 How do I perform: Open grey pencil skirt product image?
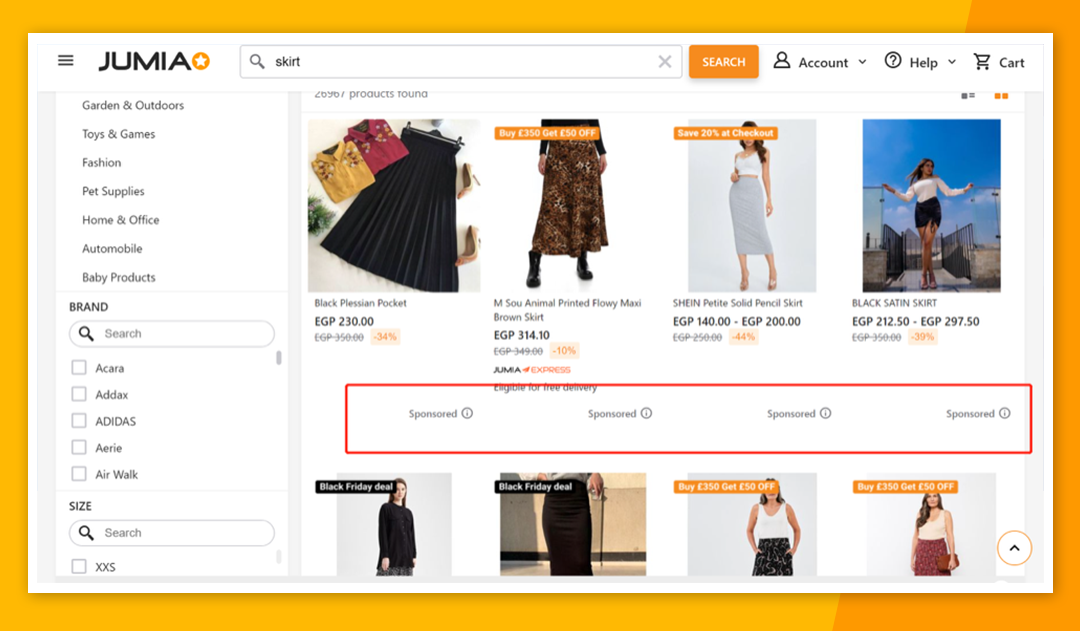click(751, 205)
